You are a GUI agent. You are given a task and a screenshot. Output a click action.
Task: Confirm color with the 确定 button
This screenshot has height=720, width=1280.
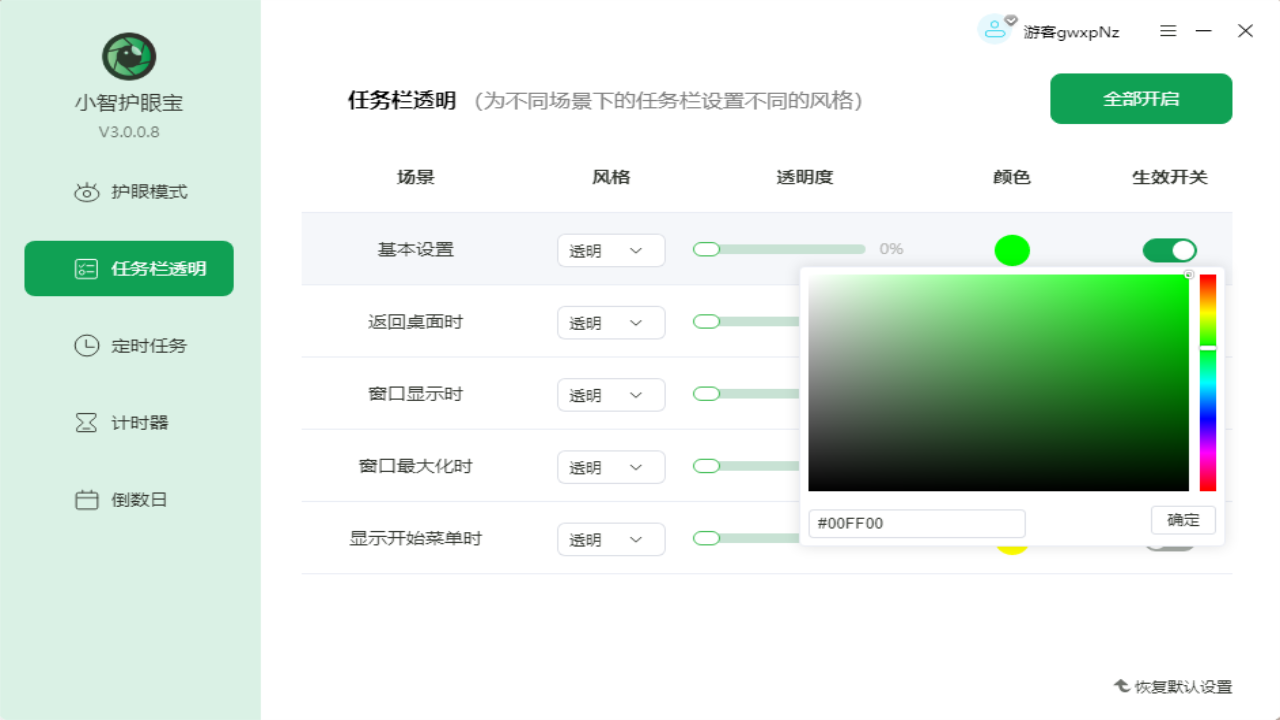(x=1183, y=520)
